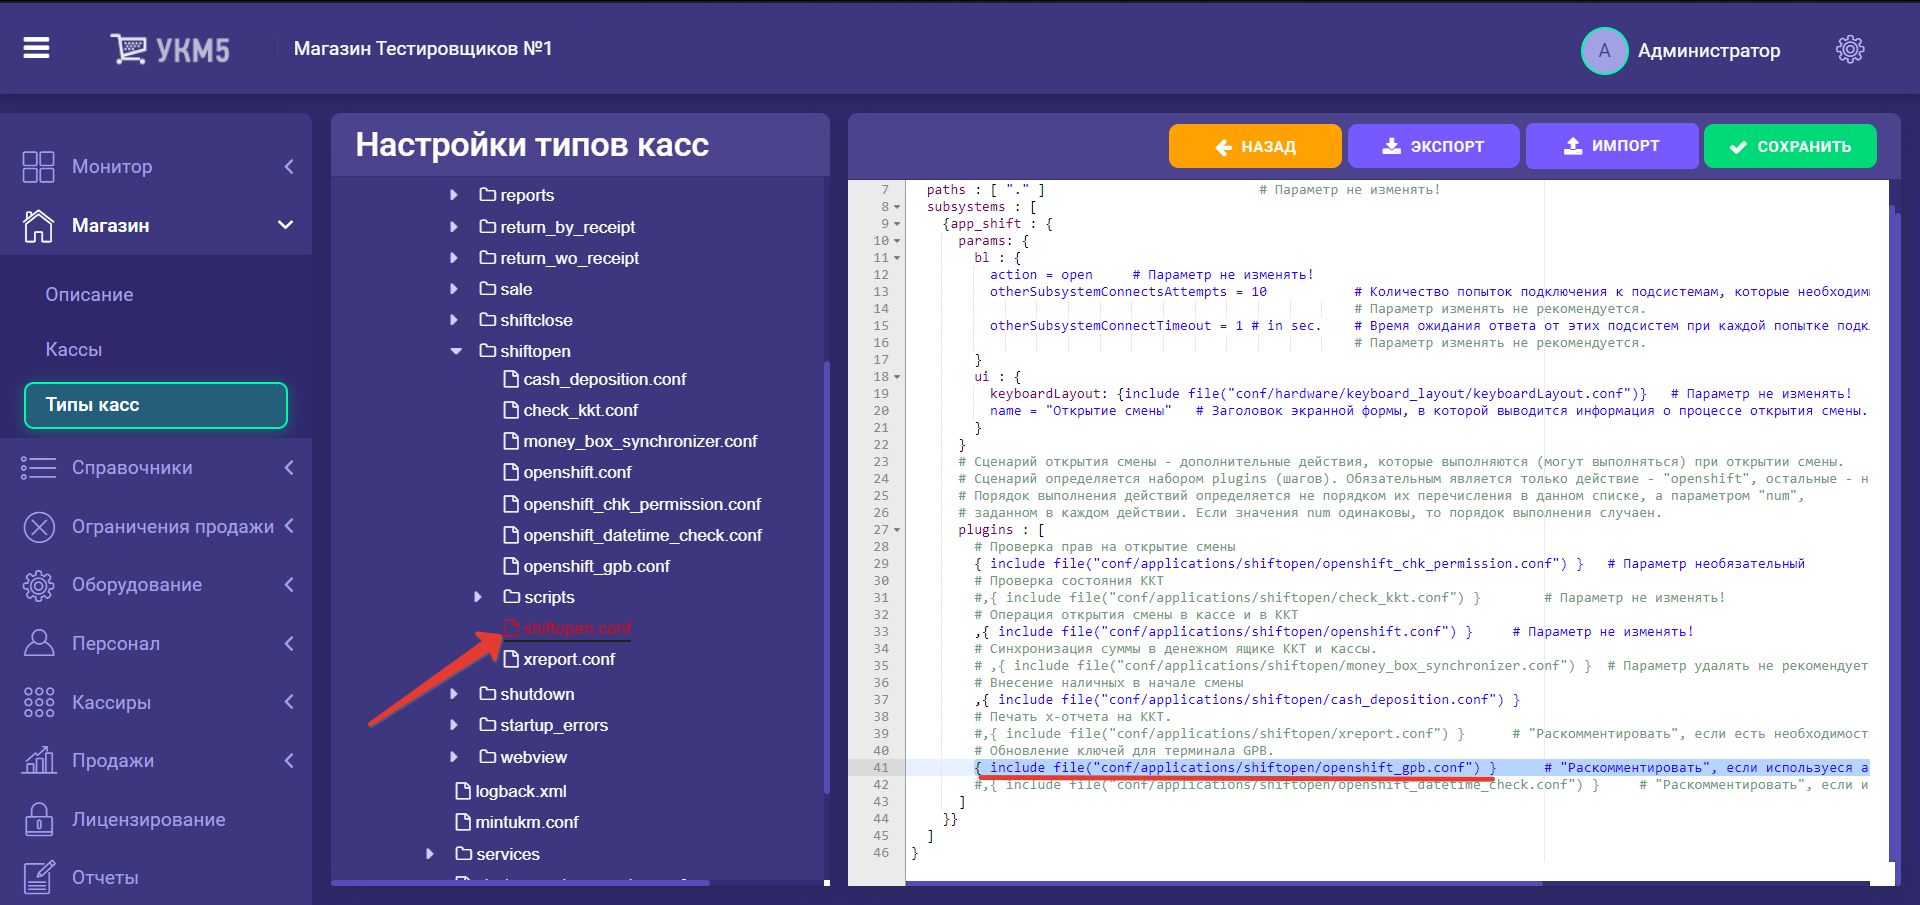Open the shiftopen.conf file highlighted in red
The width and height of the screenshot is (1920, 905).
577,628
